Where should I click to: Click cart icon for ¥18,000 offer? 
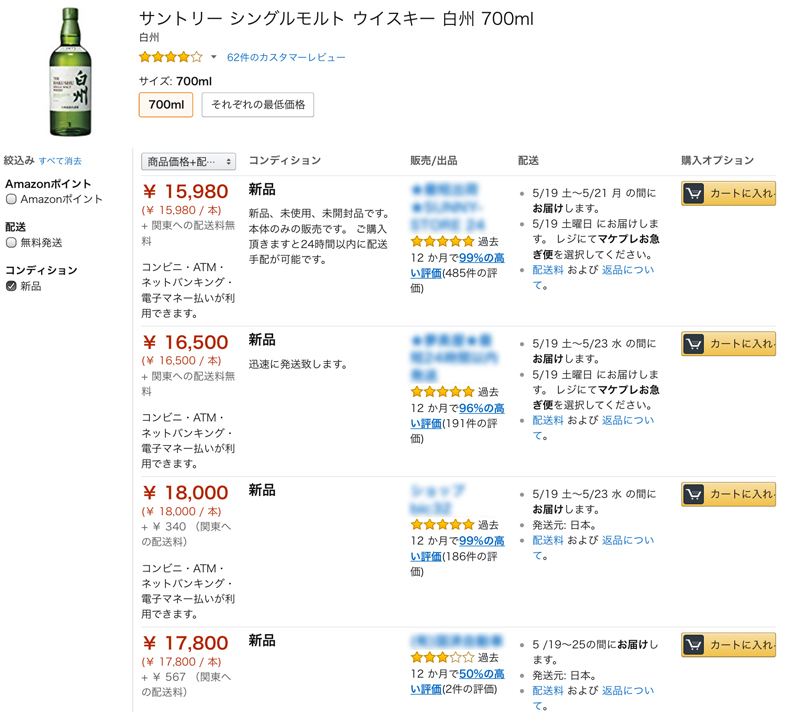tap(694, 495)
